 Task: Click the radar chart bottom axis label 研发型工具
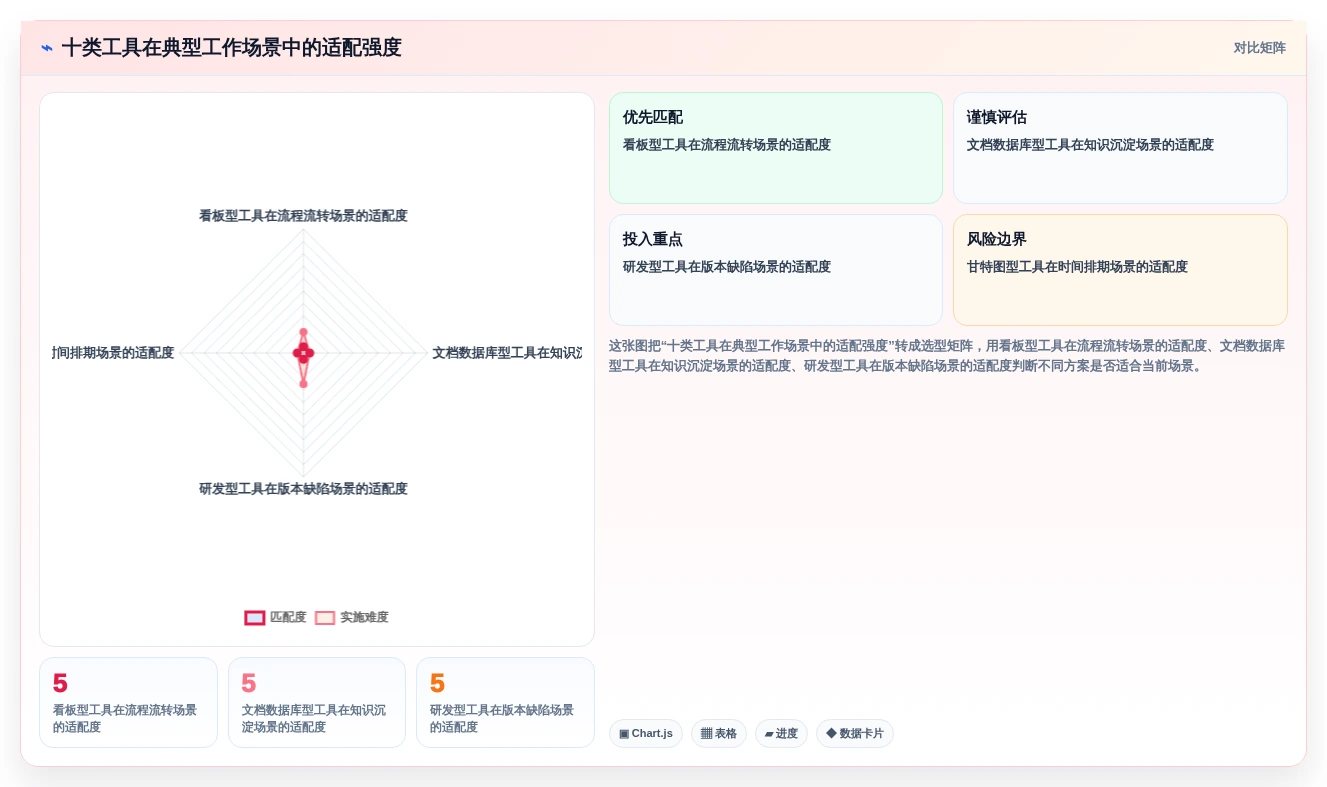coord(303,489)
